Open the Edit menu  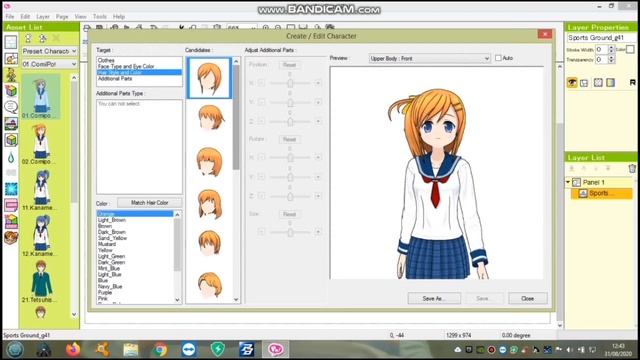(25, 16)
